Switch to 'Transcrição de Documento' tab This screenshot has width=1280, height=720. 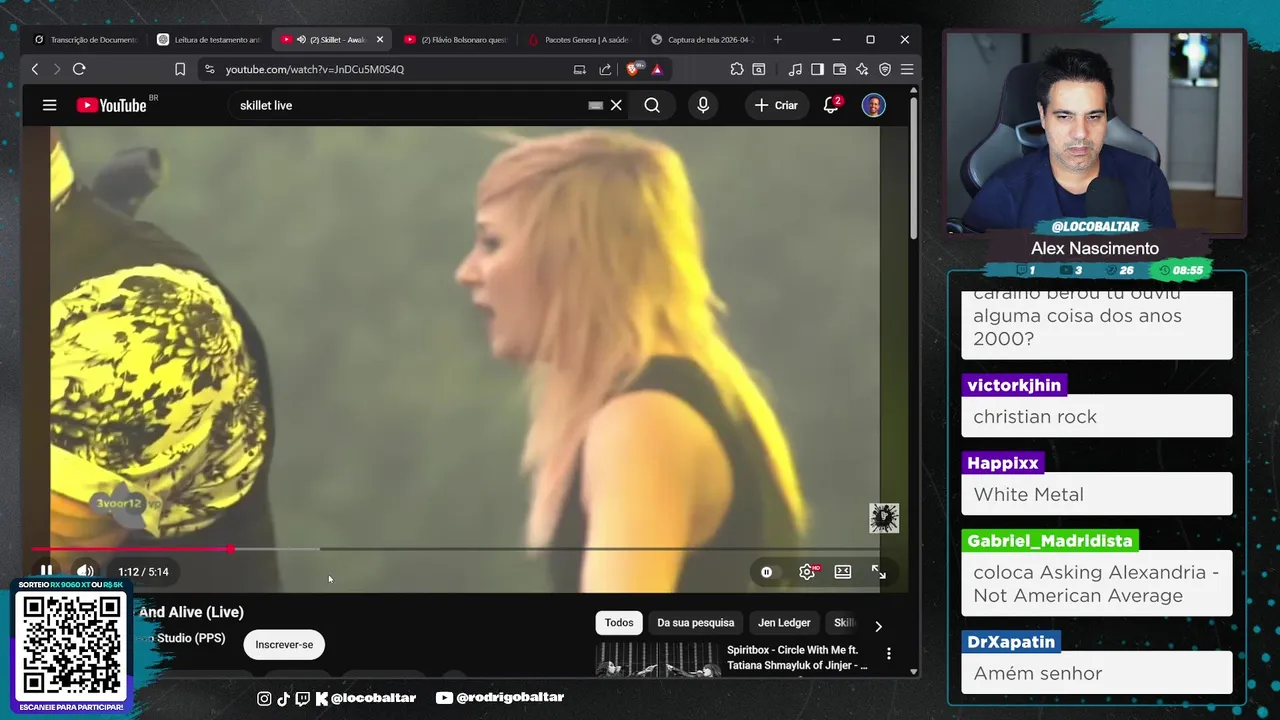click(85, 40)
